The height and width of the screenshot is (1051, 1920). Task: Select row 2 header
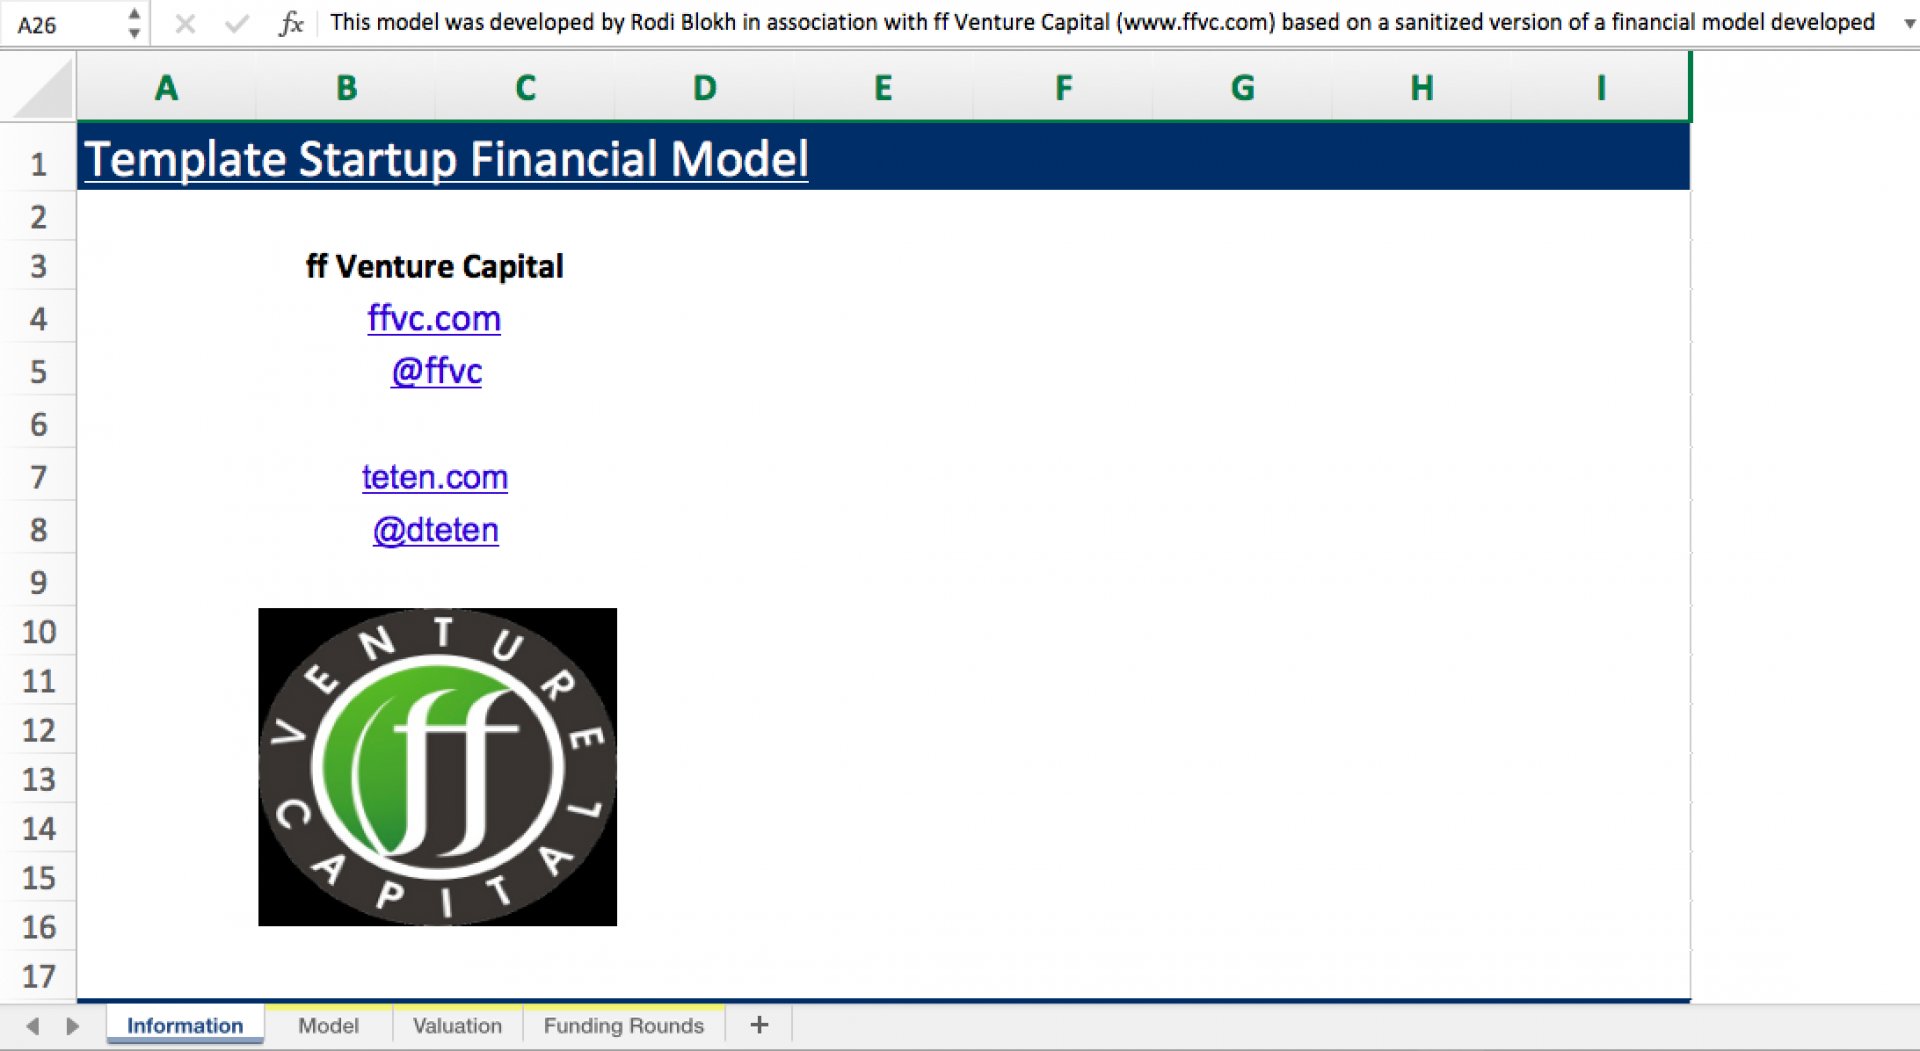click(38, 216)
